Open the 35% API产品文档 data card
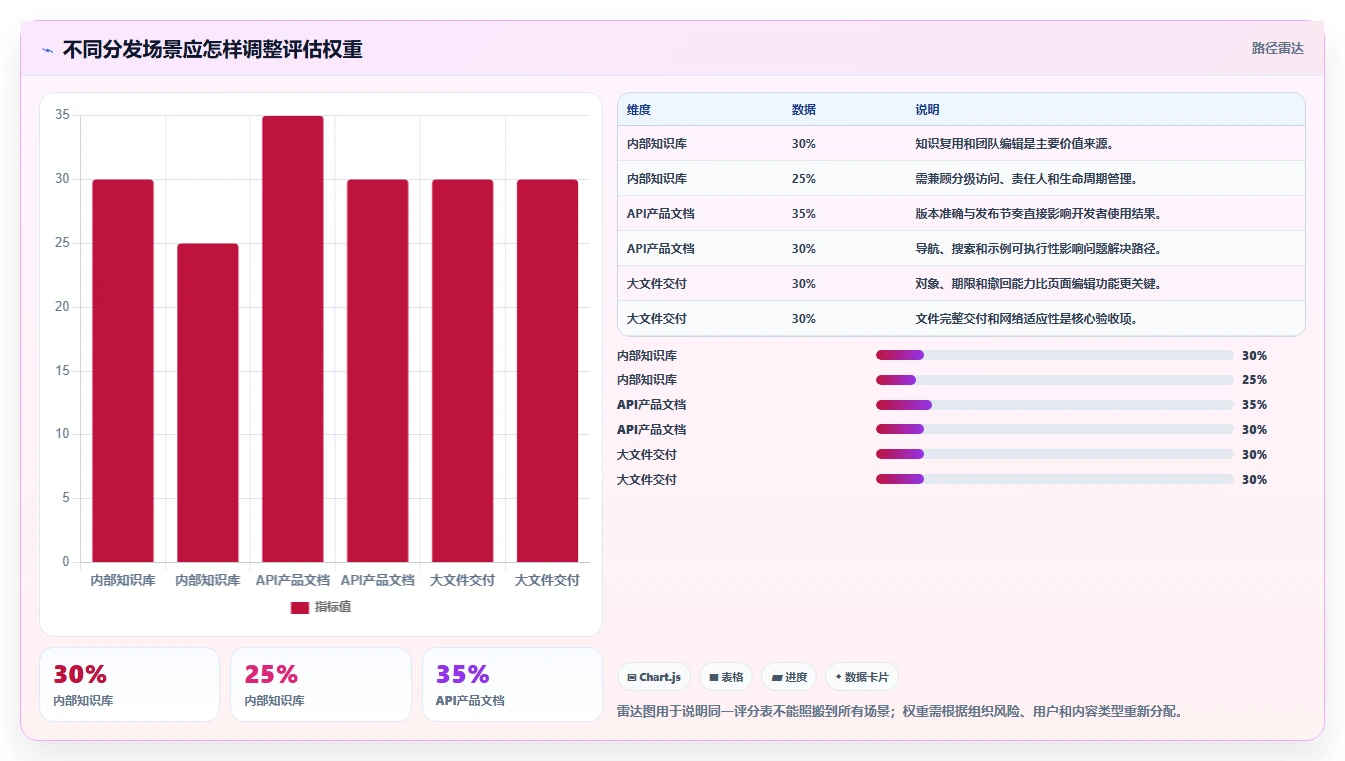The image size is (1345, 761). coord(512,685)
